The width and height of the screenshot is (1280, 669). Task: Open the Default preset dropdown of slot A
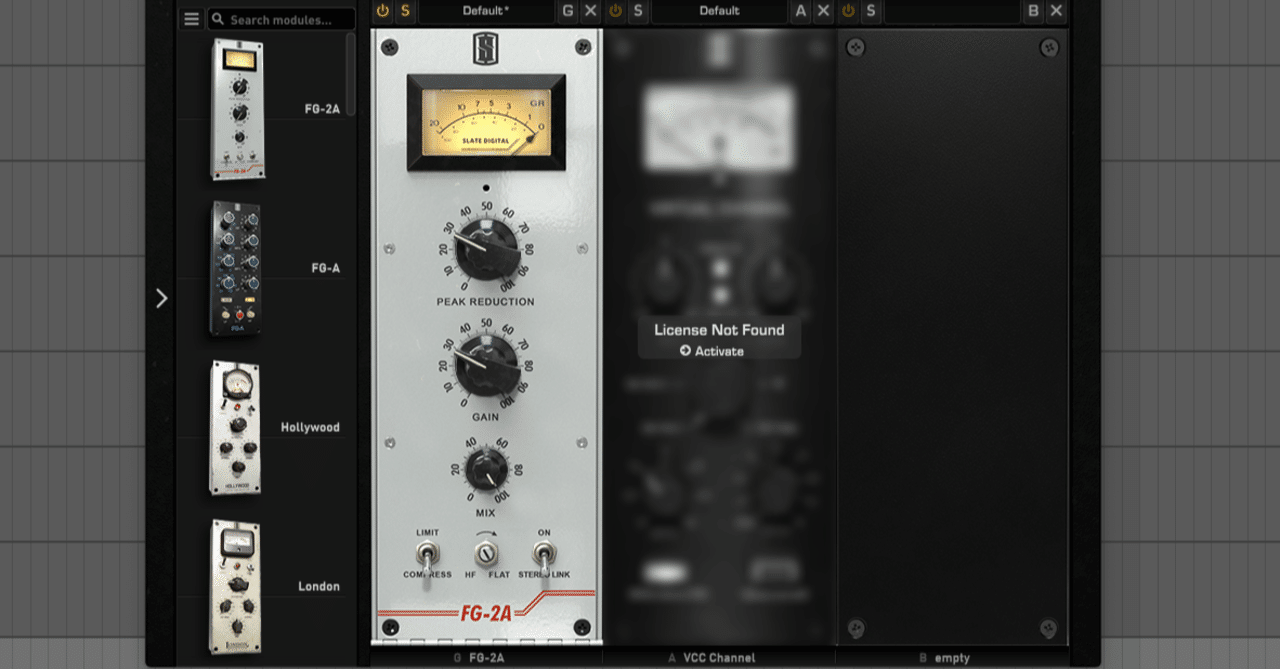click(x=719, y=11)
